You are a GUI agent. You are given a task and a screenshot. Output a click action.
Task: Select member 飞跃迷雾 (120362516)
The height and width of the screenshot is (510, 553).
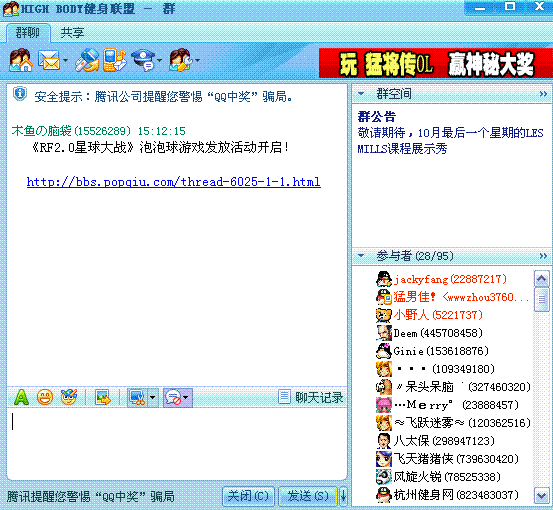462,423
